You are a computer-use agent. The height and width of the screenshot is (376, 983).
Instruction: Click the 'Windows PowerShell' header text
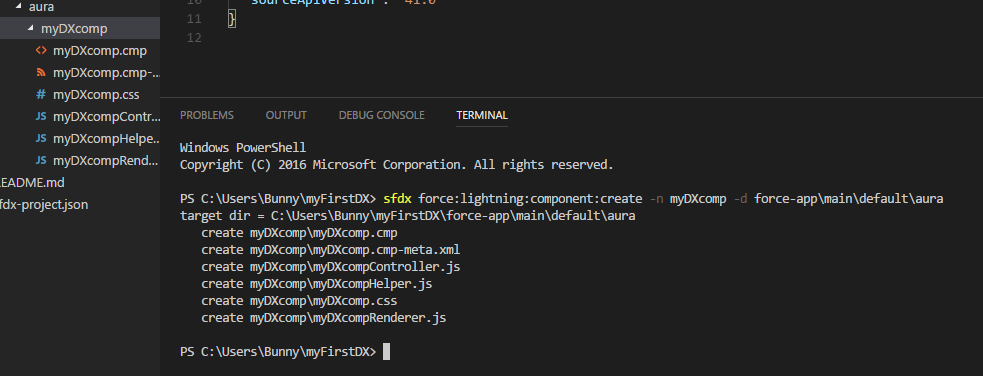click(243, 148)
